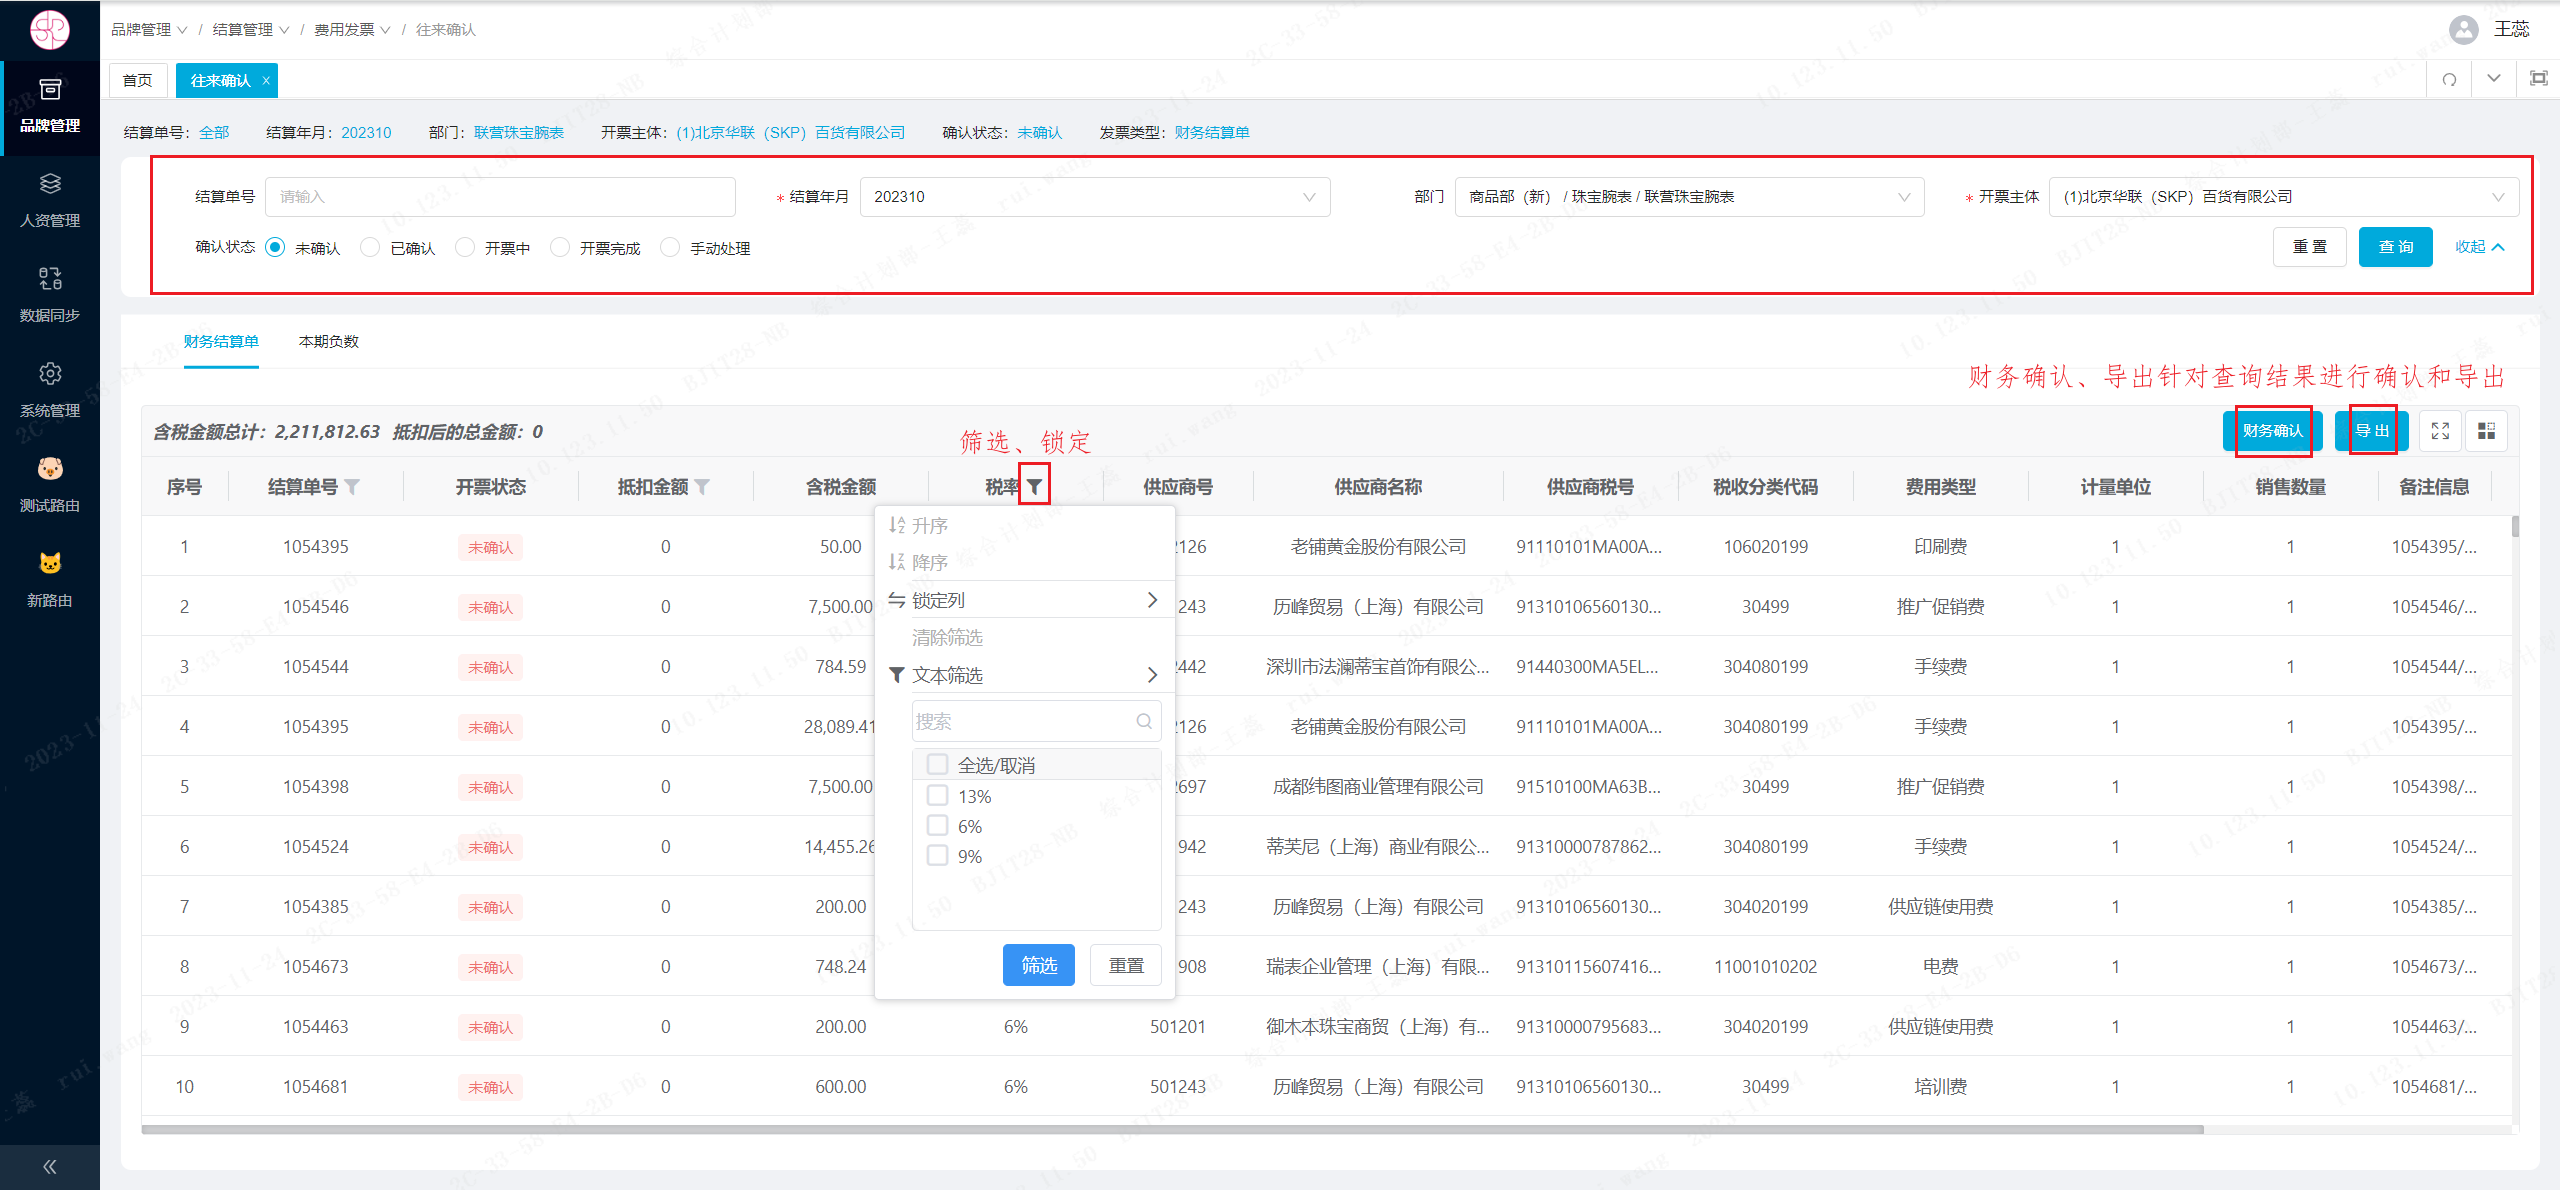Image resolution: width=2560 pixels, height=1190 pixels.
Task: Click 结算单号 1054546 cell
Action: click(x=315, y=607)
